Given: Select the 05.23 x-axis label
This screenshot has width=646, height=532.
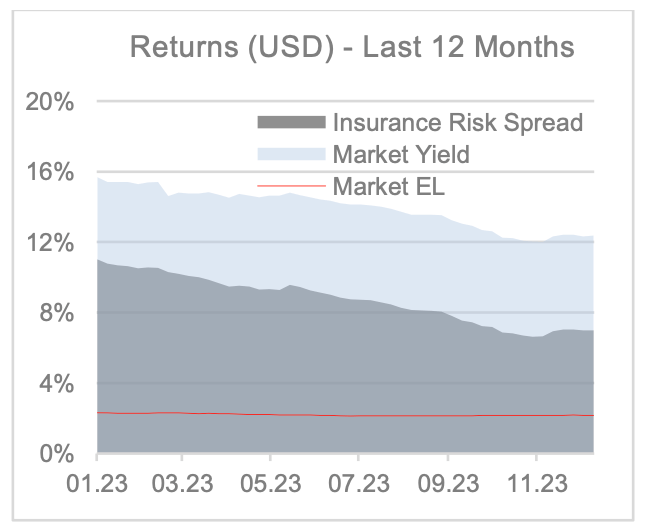Looking at the screenshot, I should pyautogui.click(x=270, y=485).
